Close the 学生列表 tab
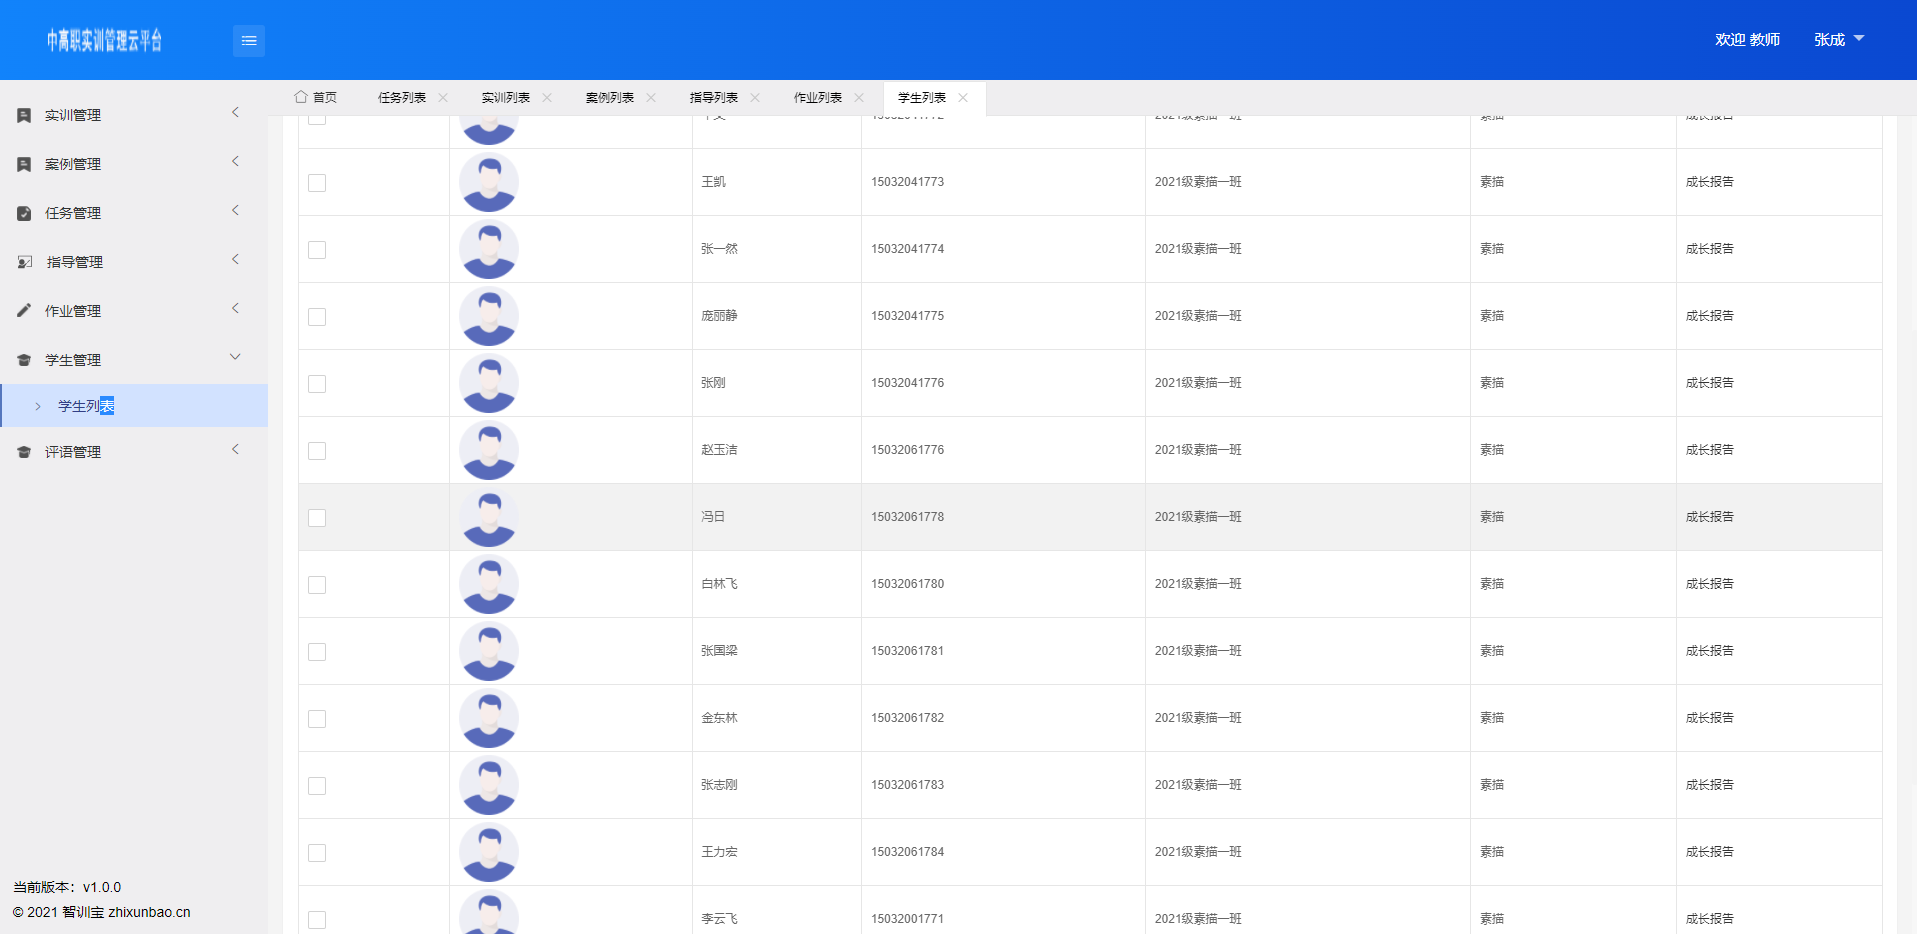1917x934 pixels. coord(963,97)
